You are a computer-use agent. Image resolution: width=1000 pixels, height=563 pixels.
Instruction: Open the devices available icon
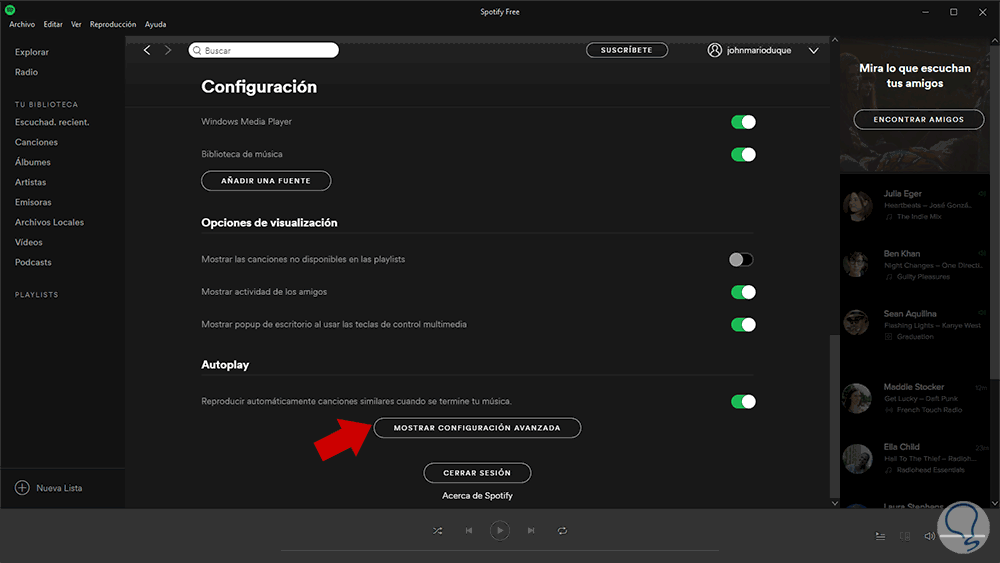[x=905, y=536]
